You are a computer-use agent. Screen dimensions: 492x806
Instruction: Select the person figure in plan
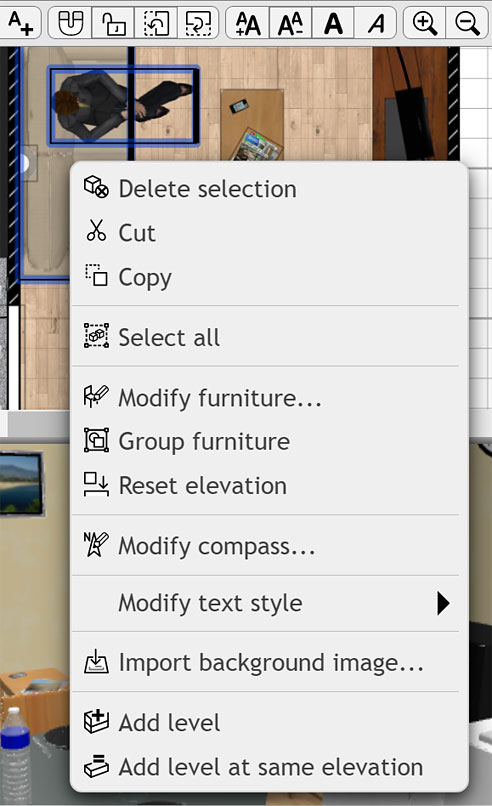[123, 105]
